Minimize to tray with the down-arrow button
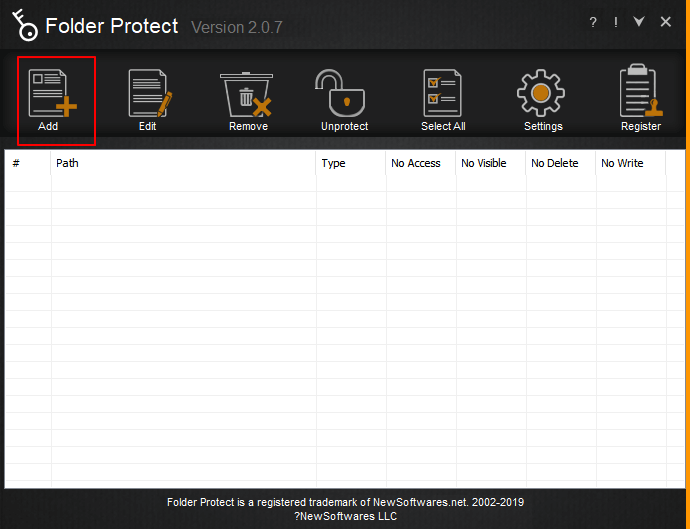 click(x=639, y=22)
